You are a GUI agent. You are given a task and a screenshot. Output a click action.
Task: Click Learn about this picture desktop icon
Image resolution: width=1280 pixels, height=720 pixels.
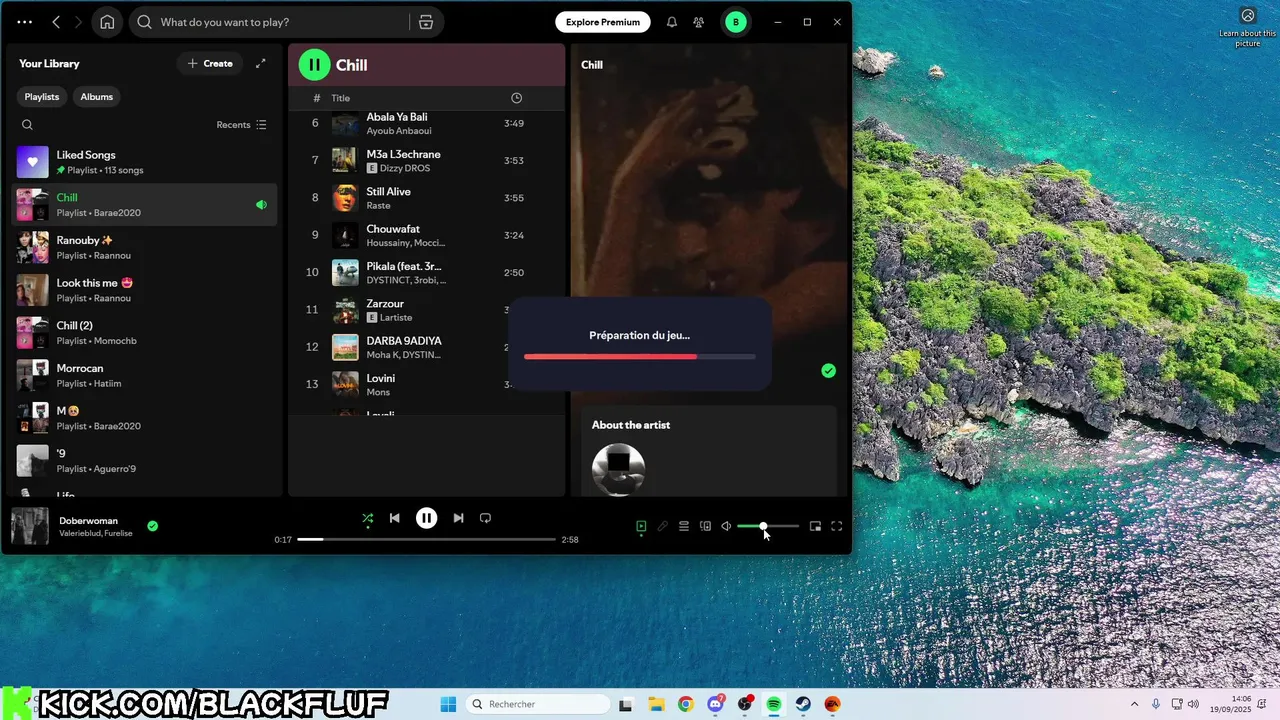coord(1247,28)
